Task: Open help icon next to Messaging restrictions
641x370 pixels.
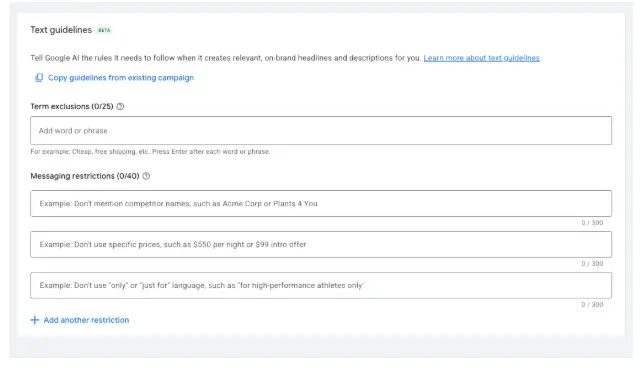Action: (x=146, y=176)
